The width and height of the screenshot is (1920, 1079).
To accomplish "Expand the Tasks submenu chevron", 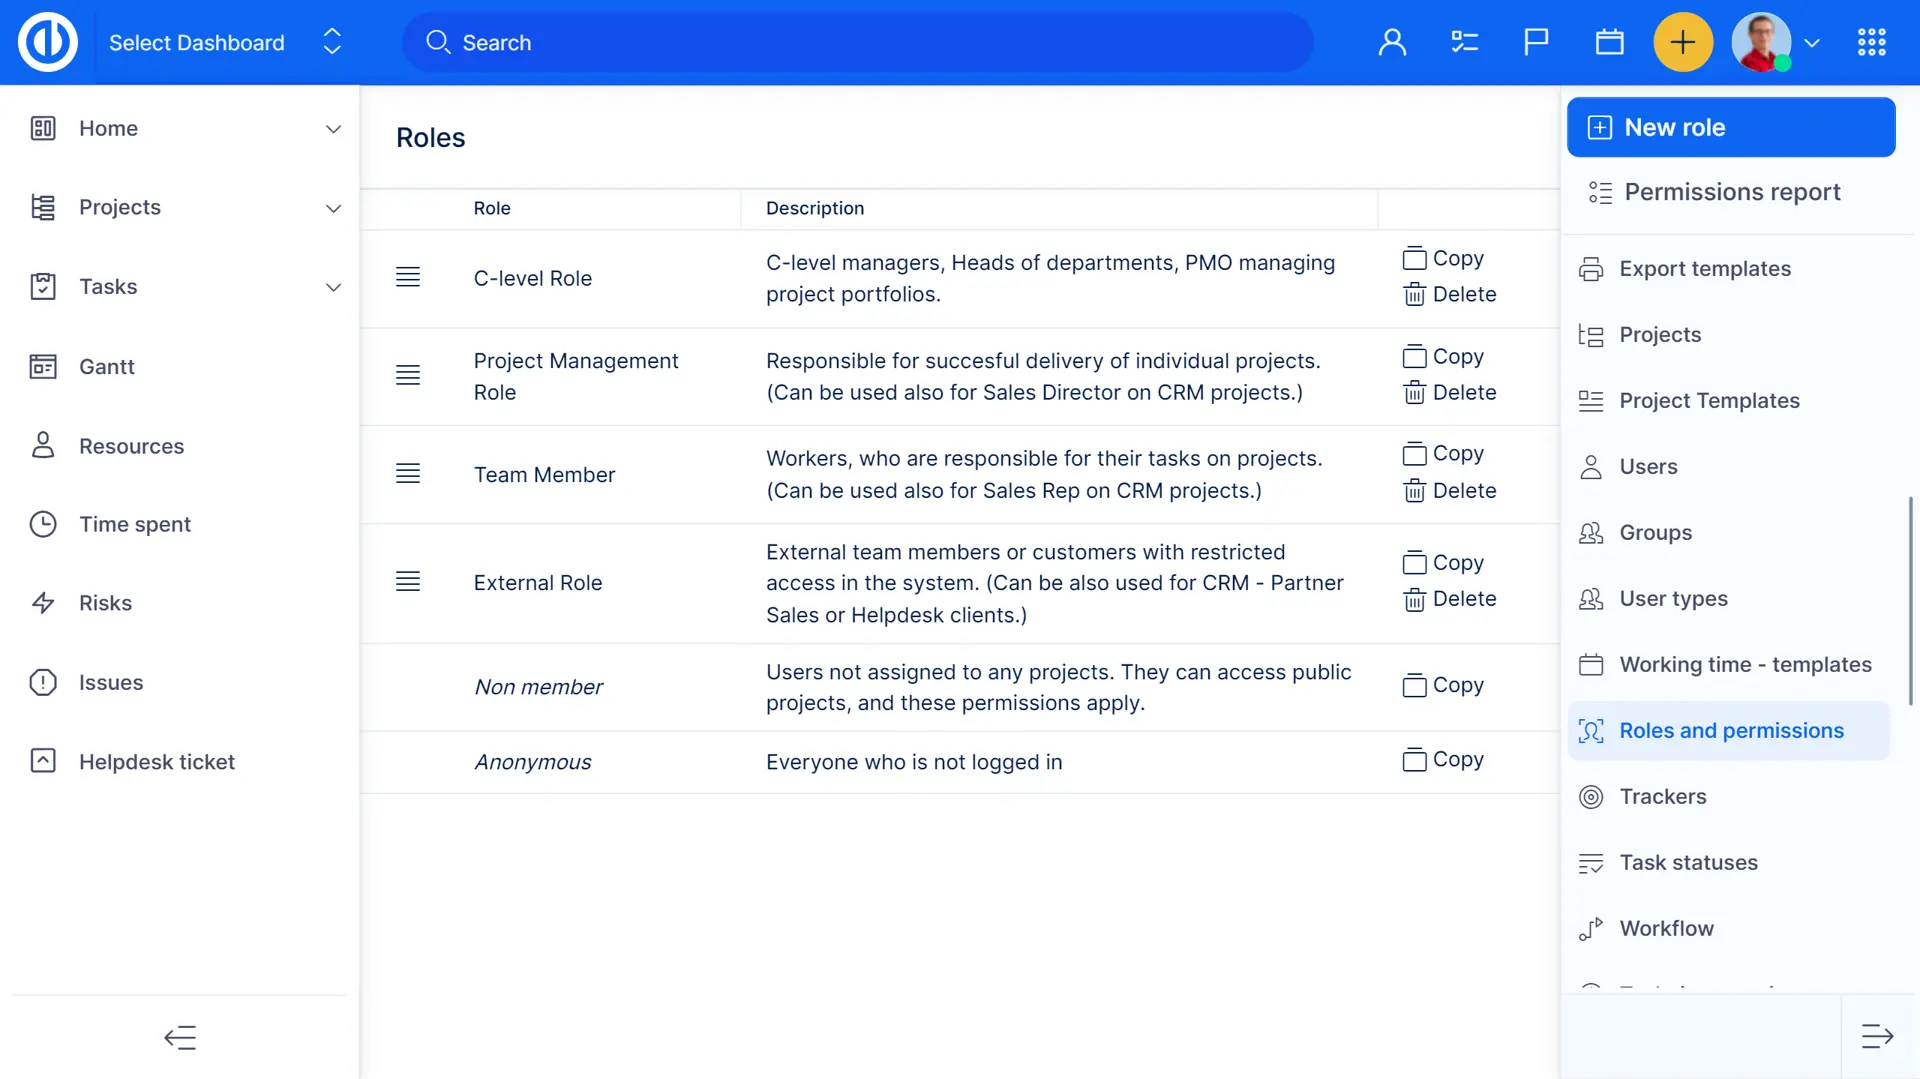I will [333, 287].
